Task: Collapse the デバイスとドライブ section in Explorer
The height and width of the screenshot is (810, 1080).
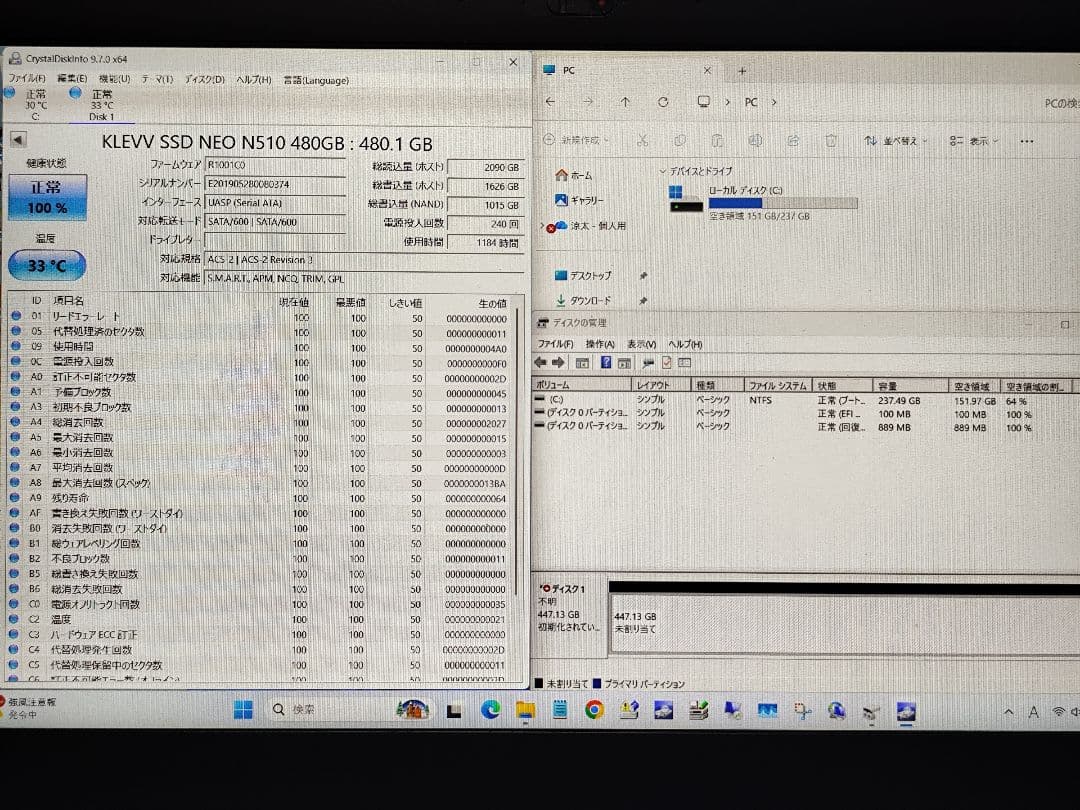Action: 665,171
